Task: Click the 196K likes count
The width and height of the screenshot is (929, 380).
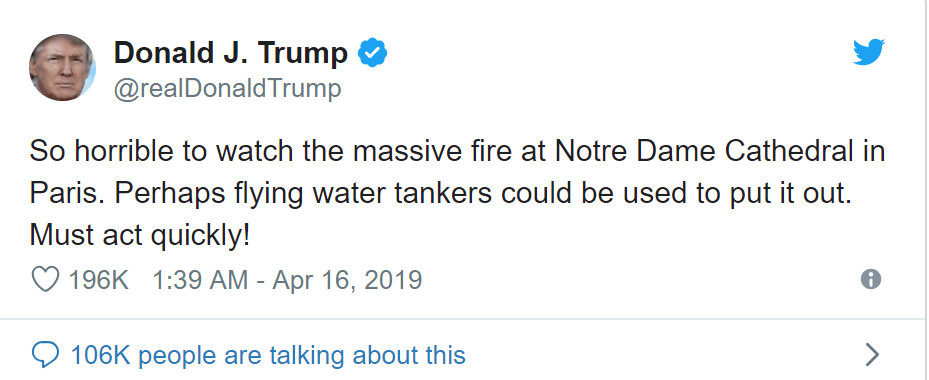Action: click(x=99, y=280)
